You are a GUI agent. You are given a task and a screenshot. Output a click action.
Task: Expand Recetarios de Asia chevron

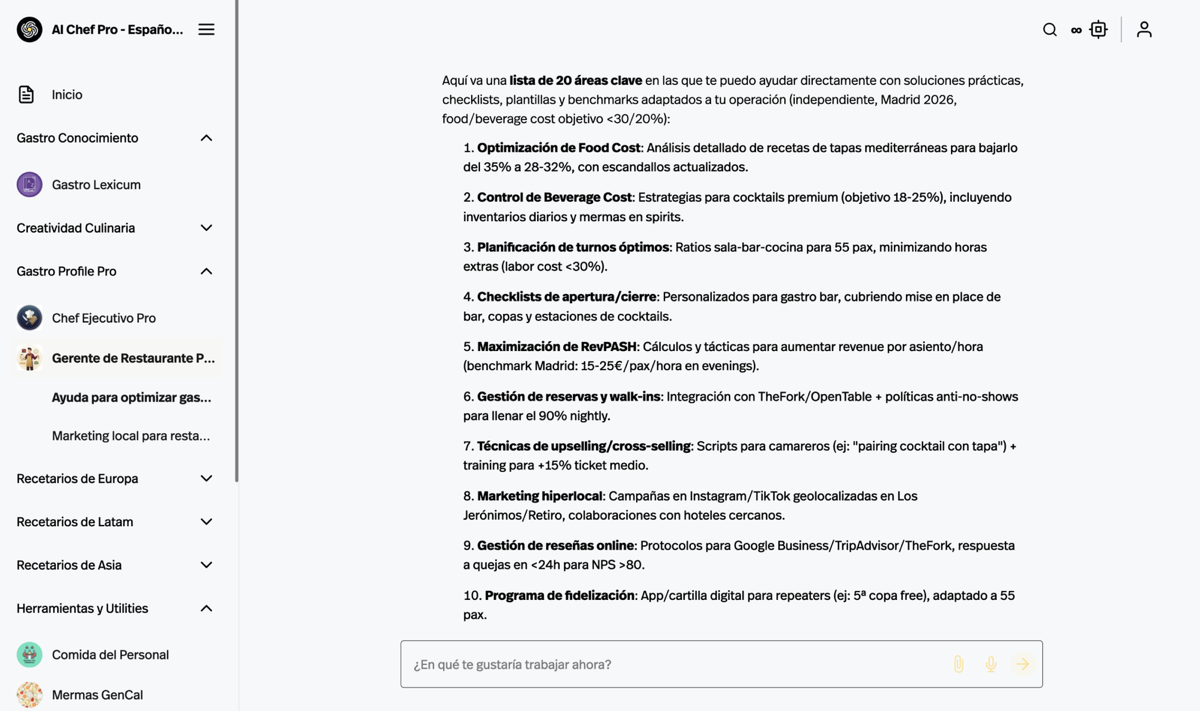206,565
